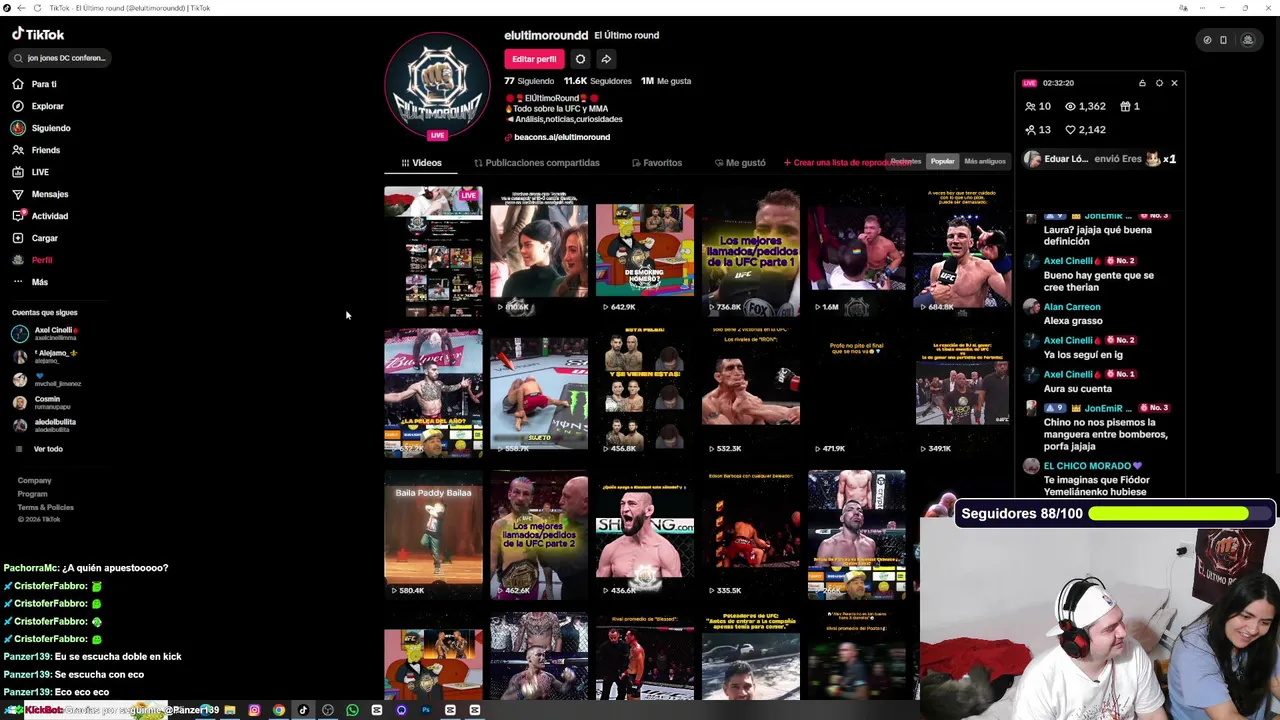
Task: Go back with the browser arrow
Action: (x=21, y=8)
